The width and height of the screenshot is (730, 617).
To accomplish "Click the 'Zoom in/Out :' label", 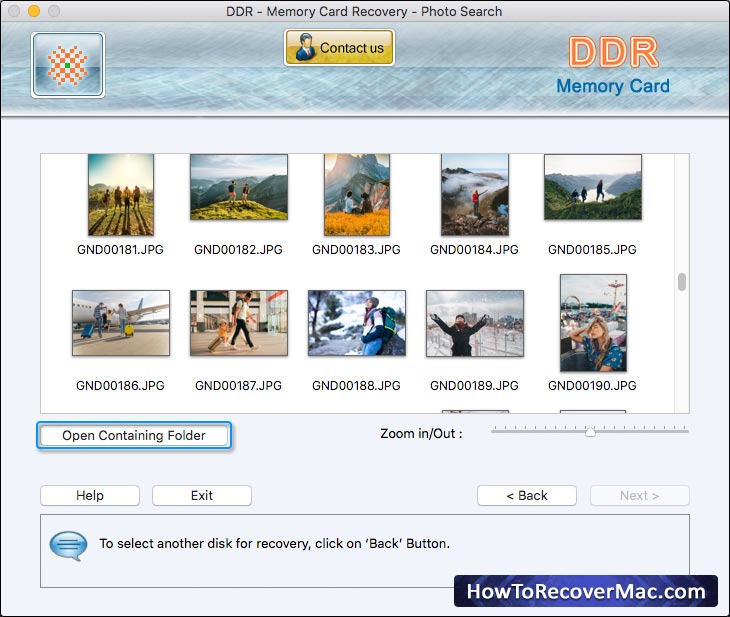I will (421, 434).
